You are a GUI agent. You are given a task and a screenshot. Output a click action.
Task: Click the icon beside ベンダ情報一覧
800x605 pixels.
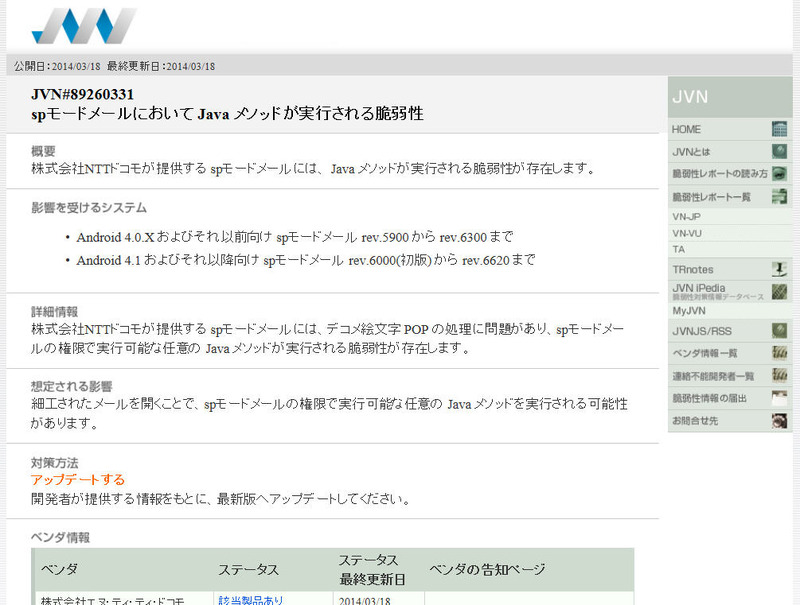click(x=779, y=353)
